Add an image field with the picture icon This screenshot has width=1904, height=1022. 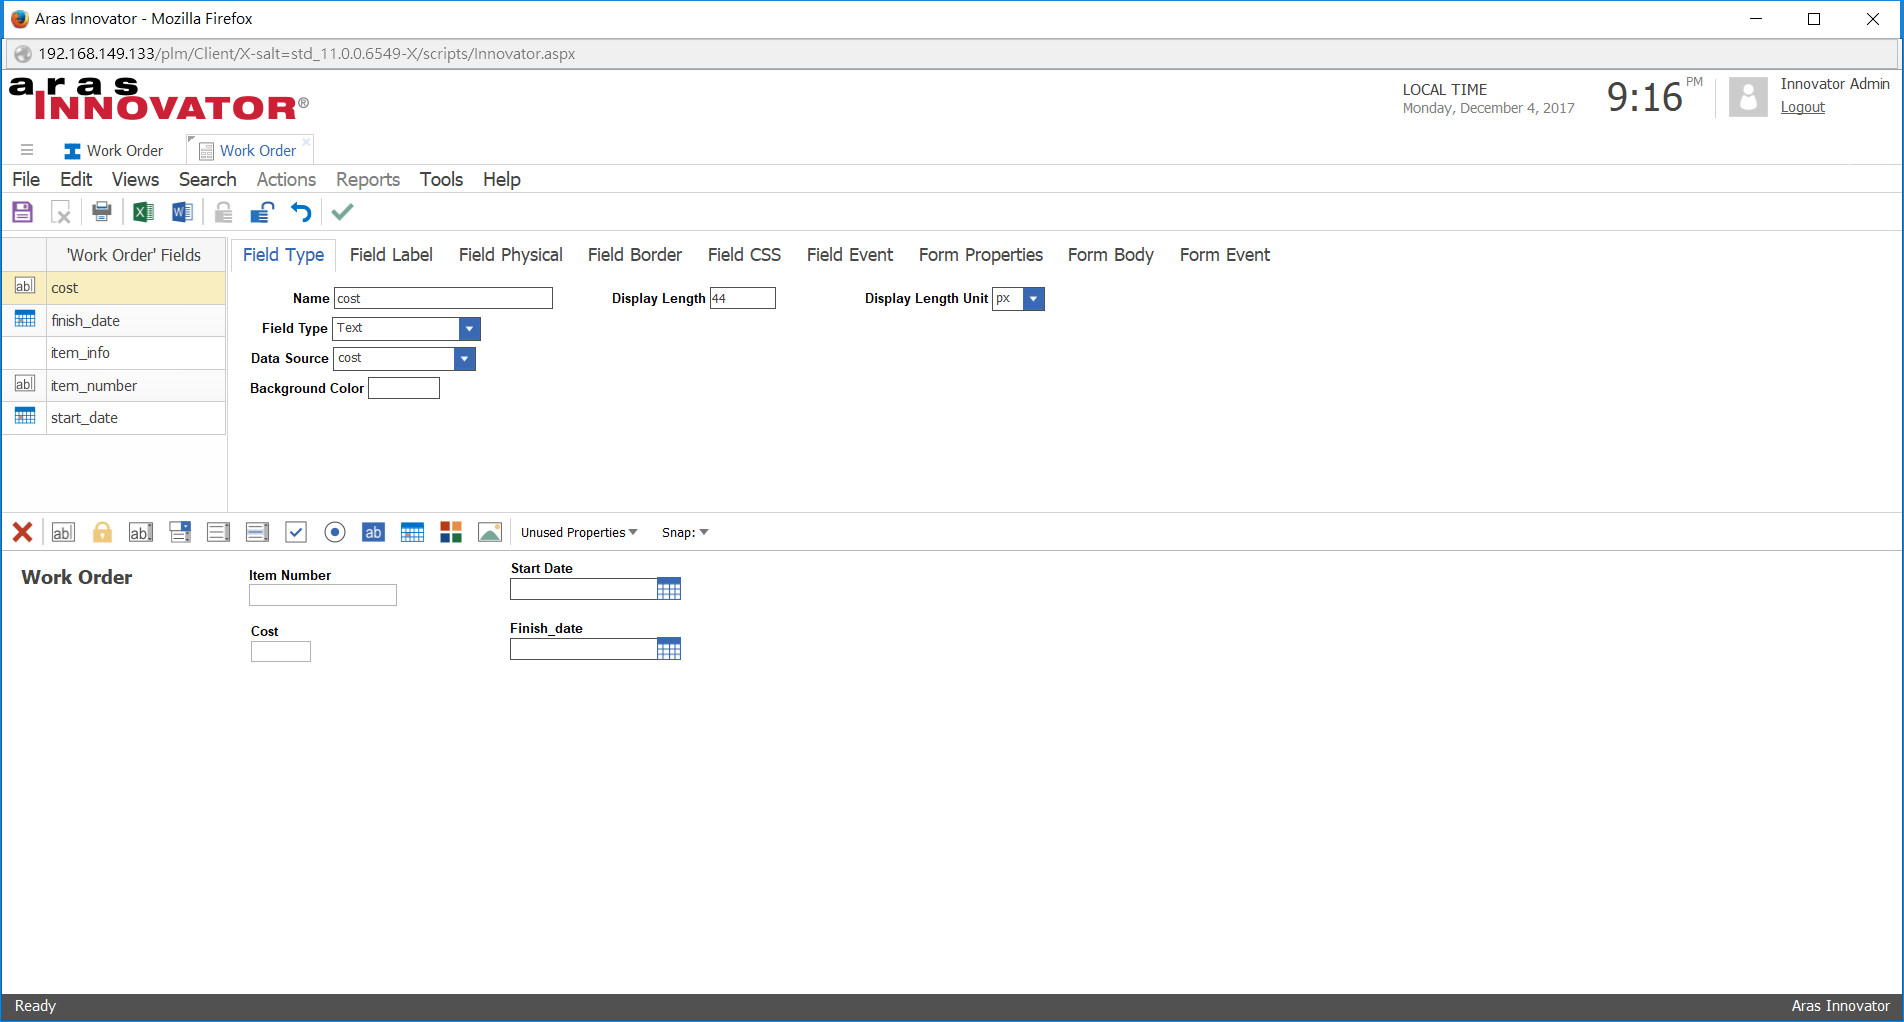[490, 532]
